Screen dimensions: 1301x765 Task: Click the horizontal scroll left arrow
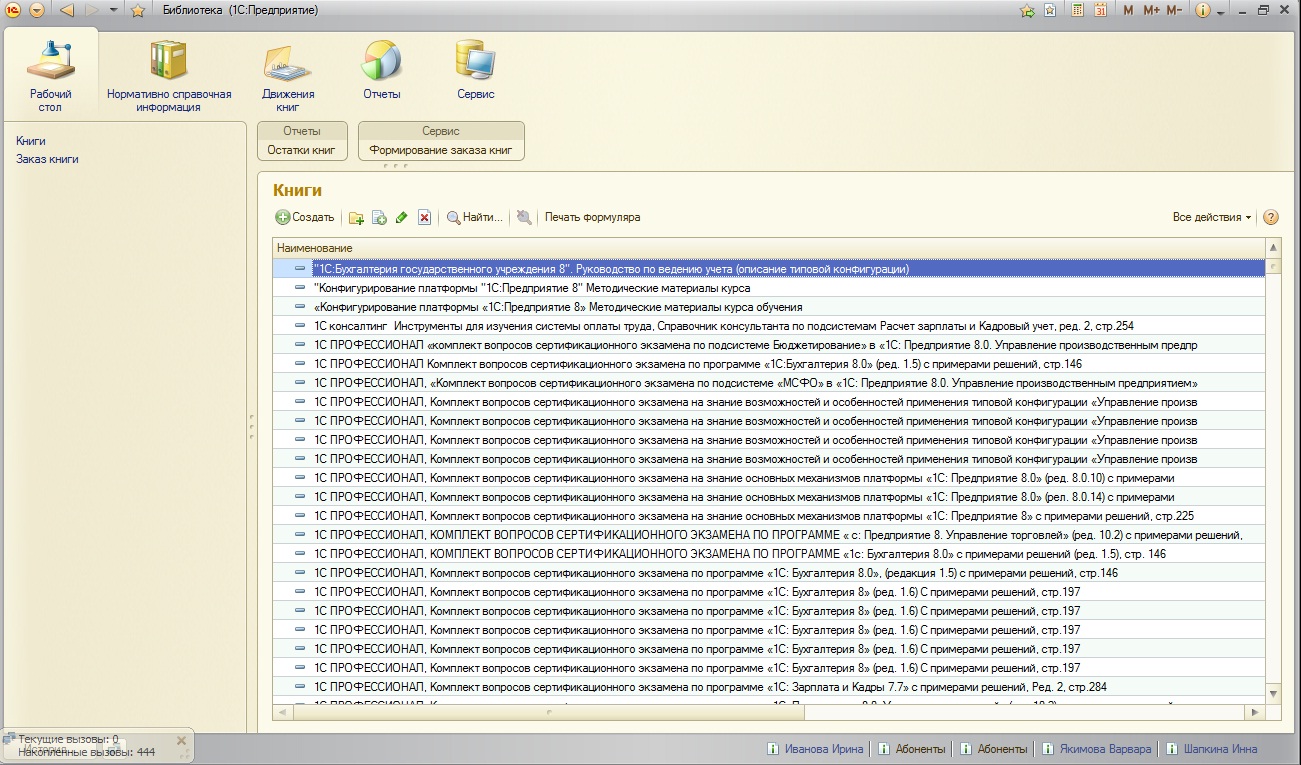click(x=281, y=712)
